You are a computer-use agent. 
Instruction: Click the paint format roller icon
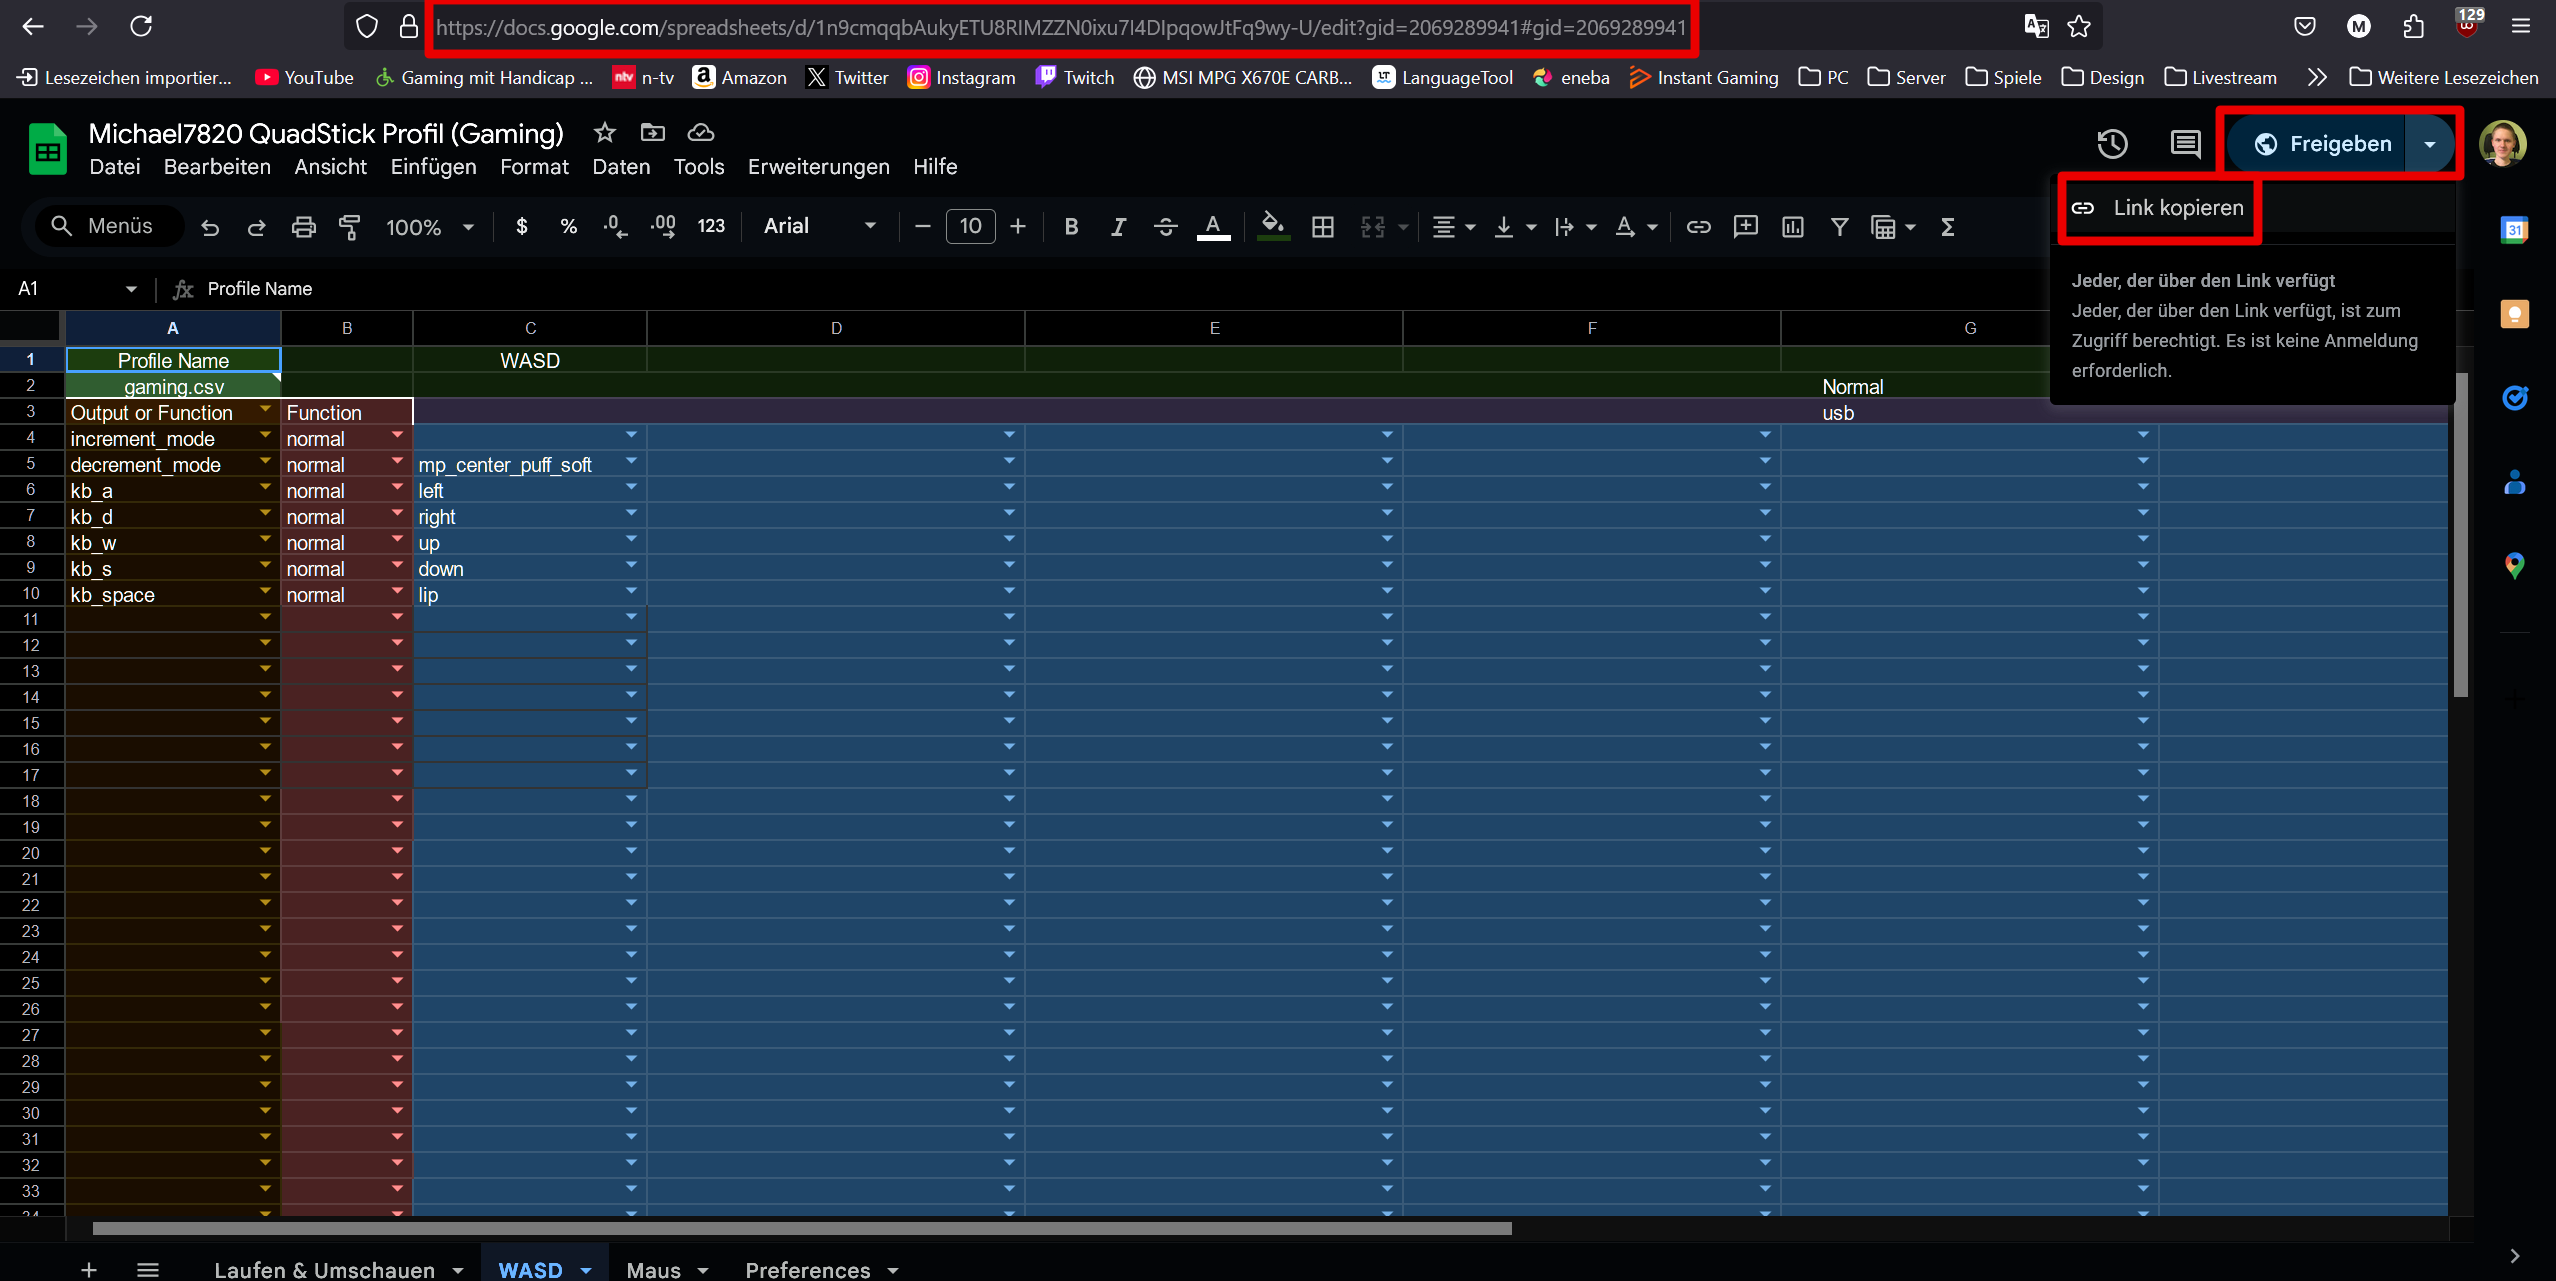tap(349, 227)
